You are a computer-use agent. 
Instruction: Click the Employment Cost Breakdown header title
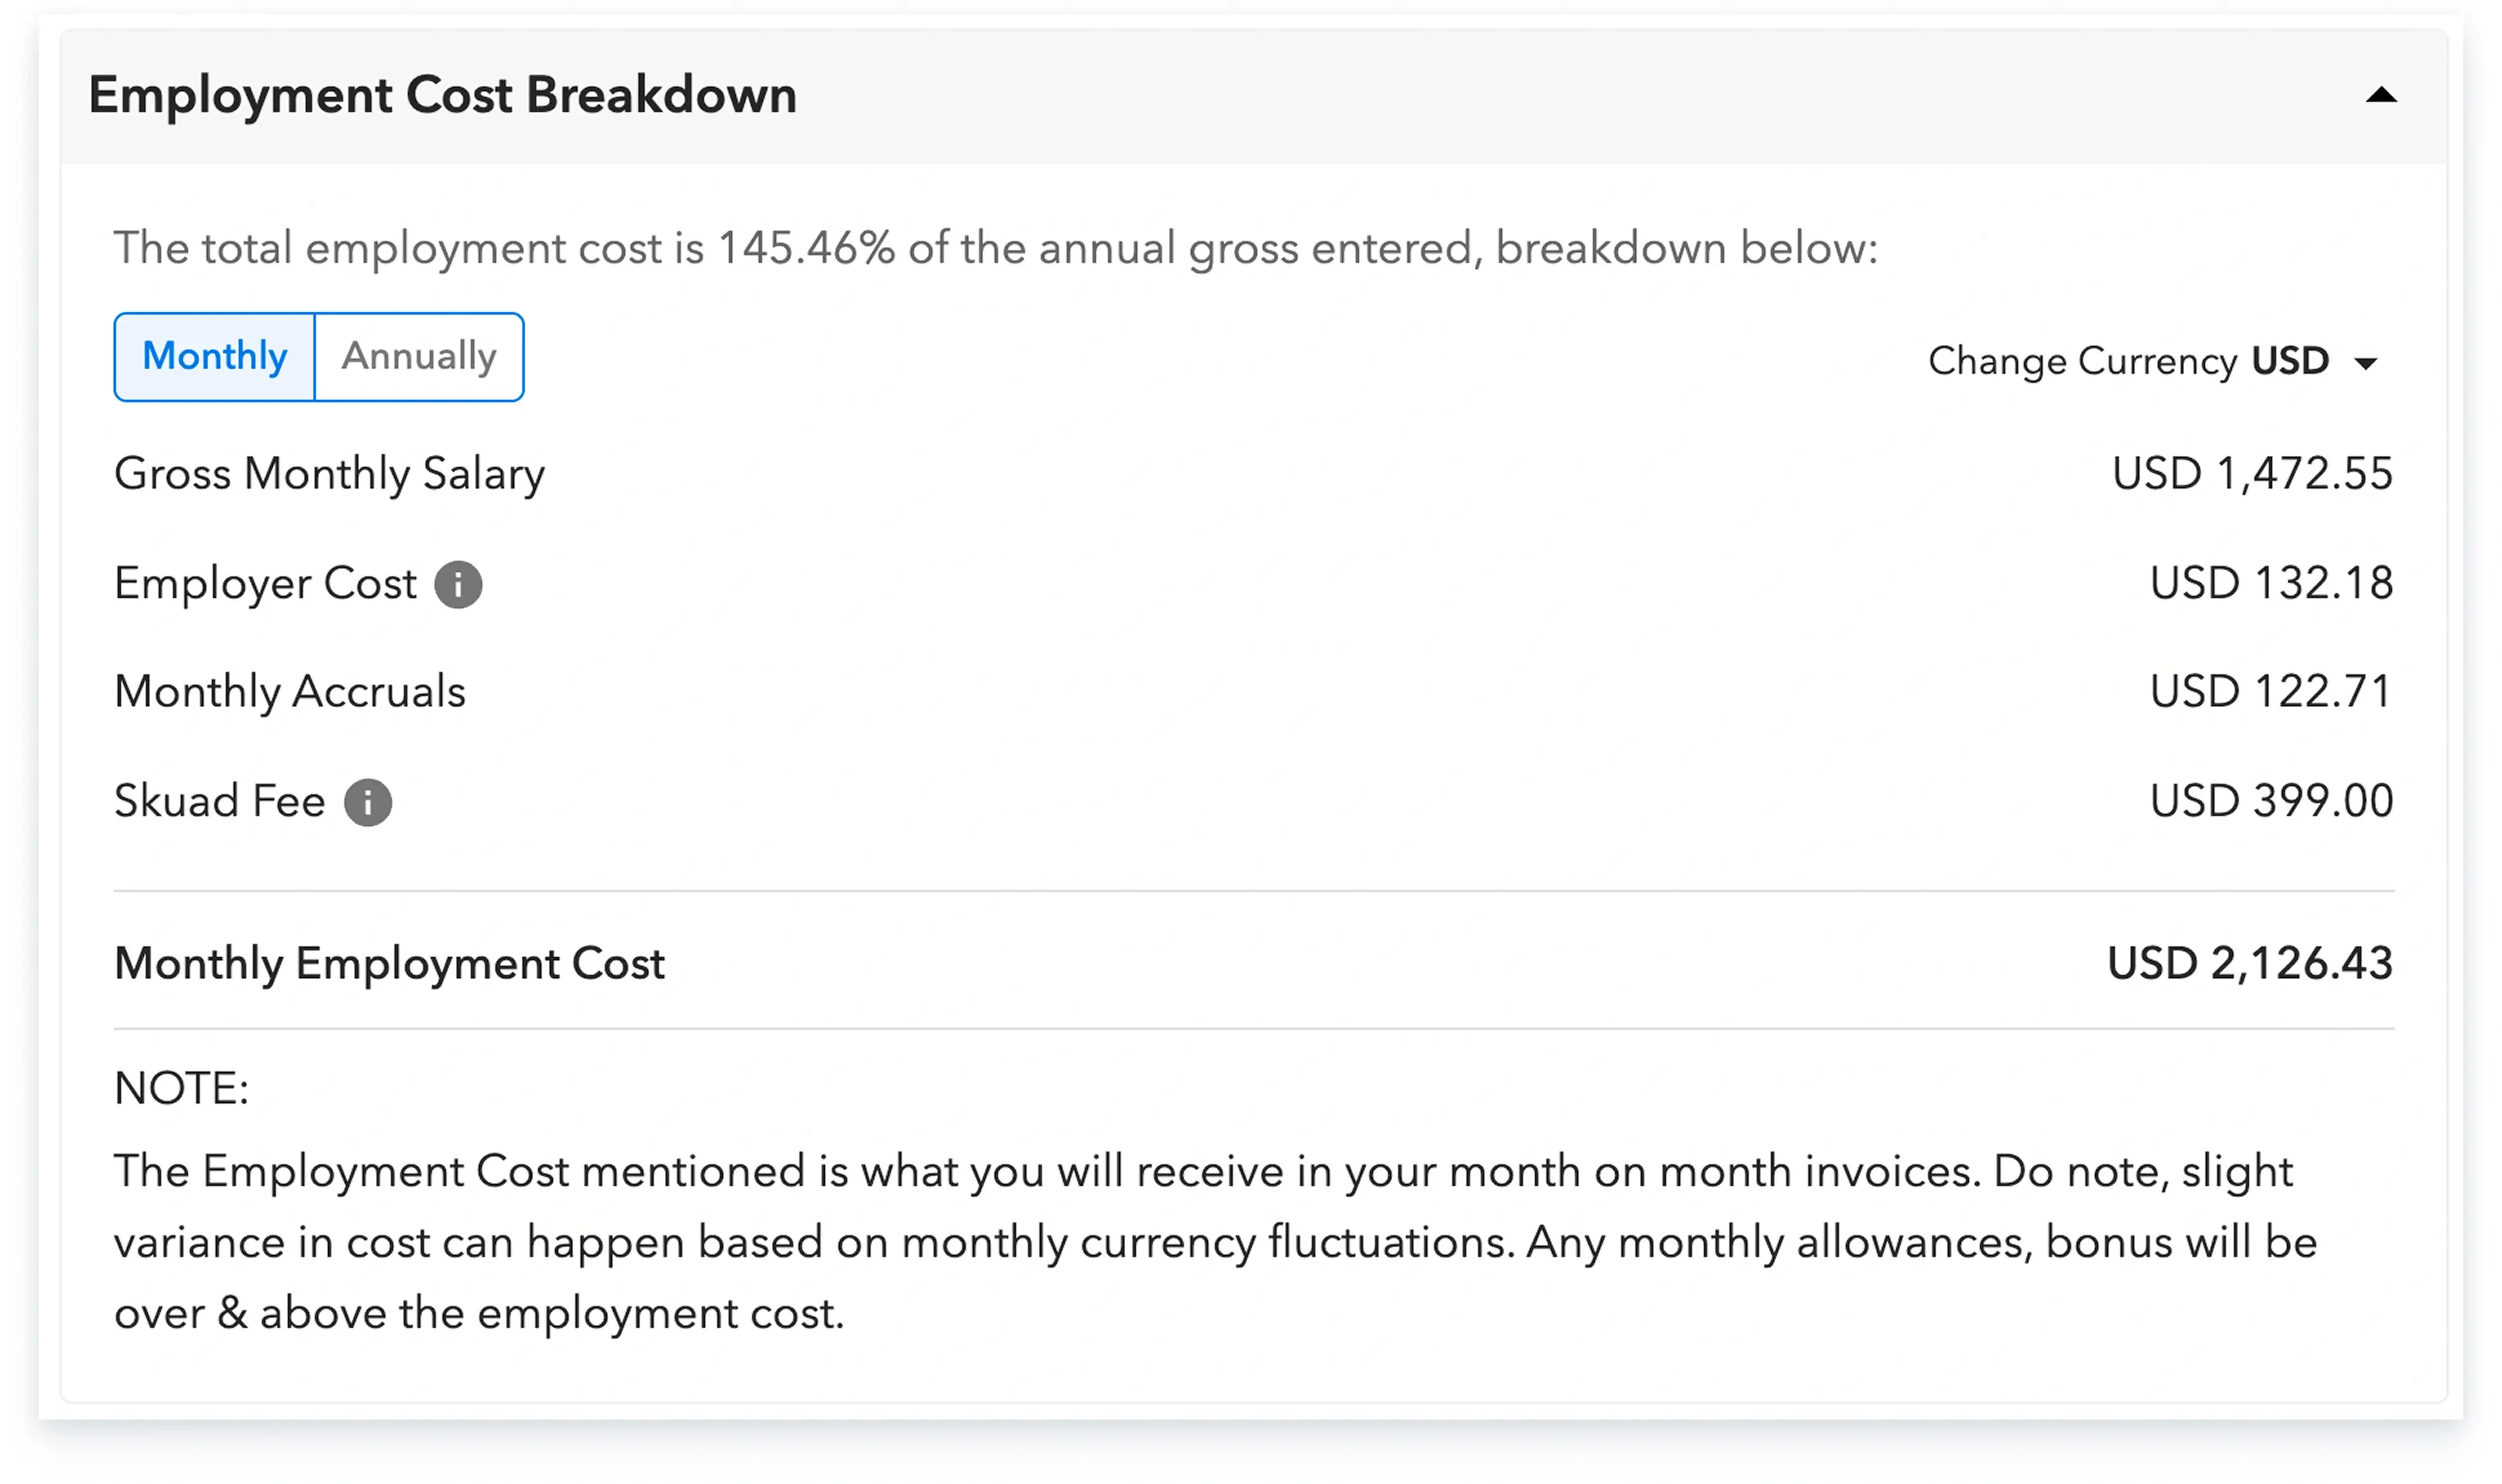[442, 96]
